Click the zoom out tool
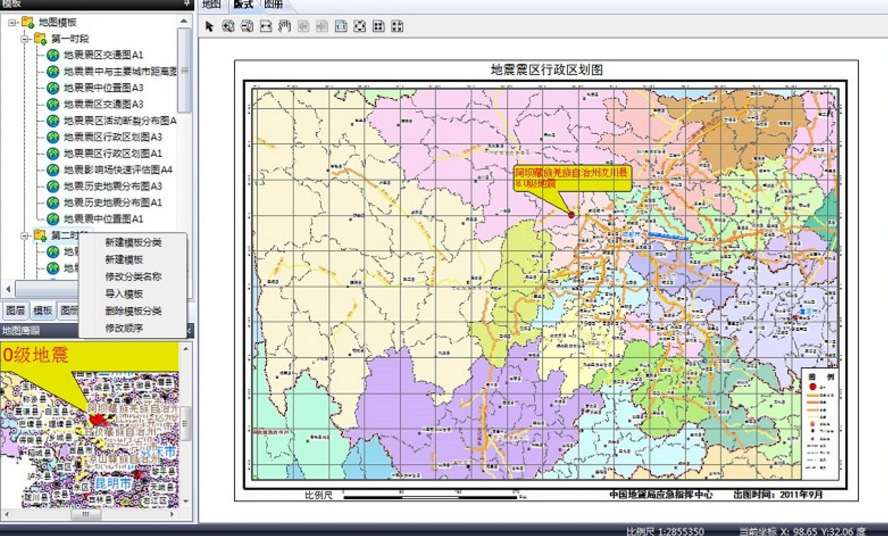888x536 pixels. tap(246, 26)
